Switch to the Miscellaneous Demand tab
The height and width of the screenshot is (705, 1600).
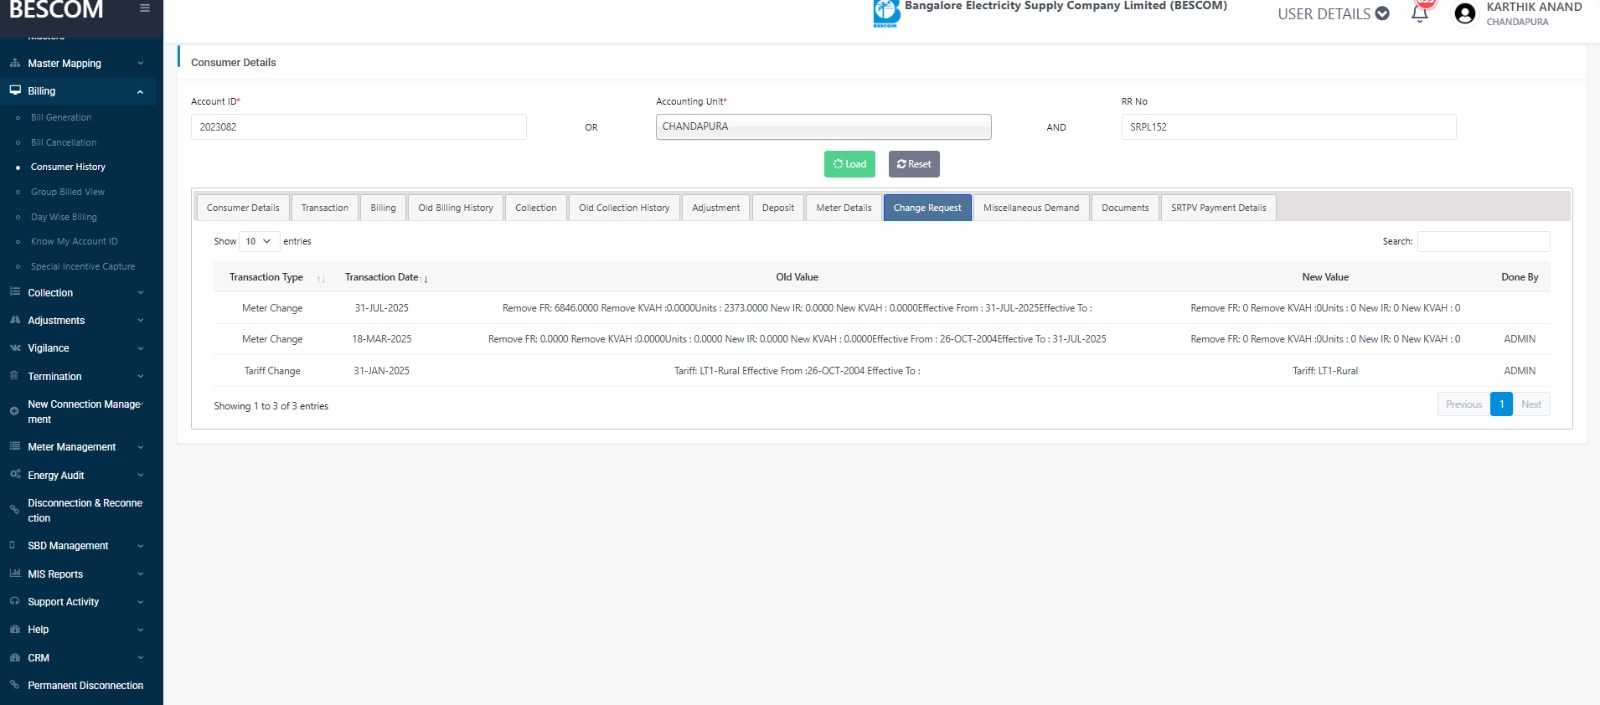pyautogui.click(x=1031, y=208)
